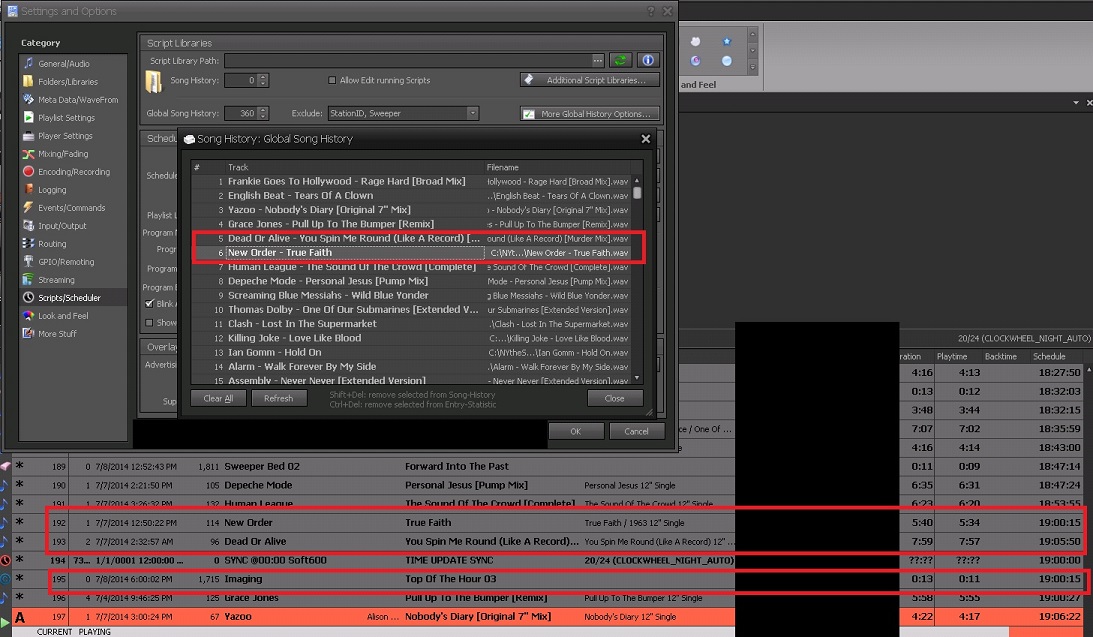
Task: Select English Beat - Tears Of A Clown
Action: (411, 196)
